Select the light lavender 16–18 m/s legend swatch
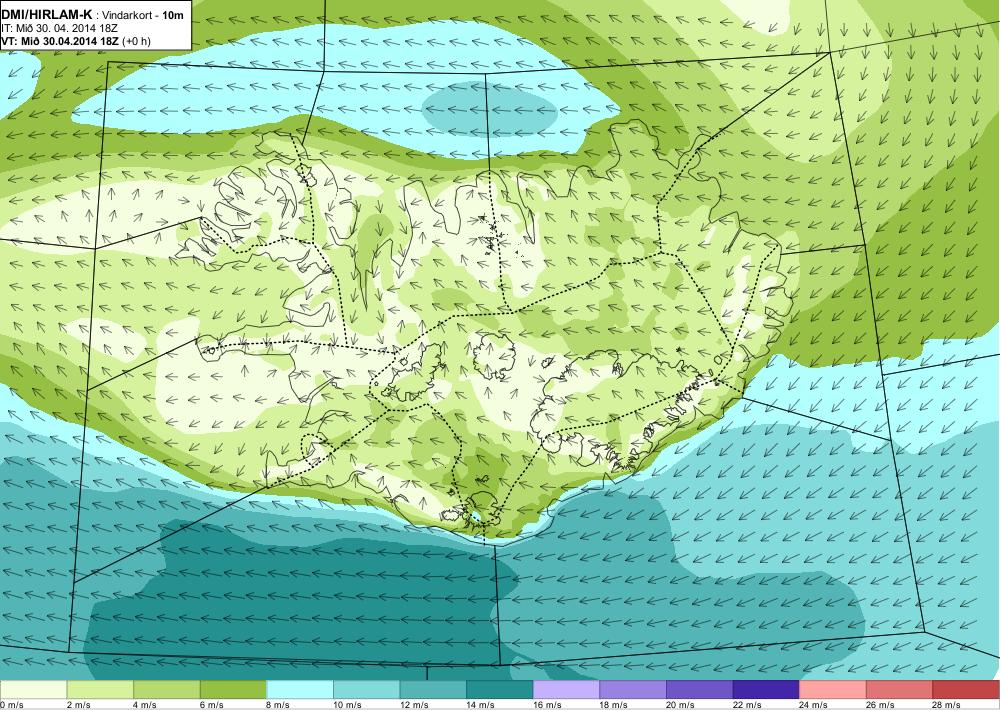Viewport: 1000px width, 710px height. coord(566,690)
